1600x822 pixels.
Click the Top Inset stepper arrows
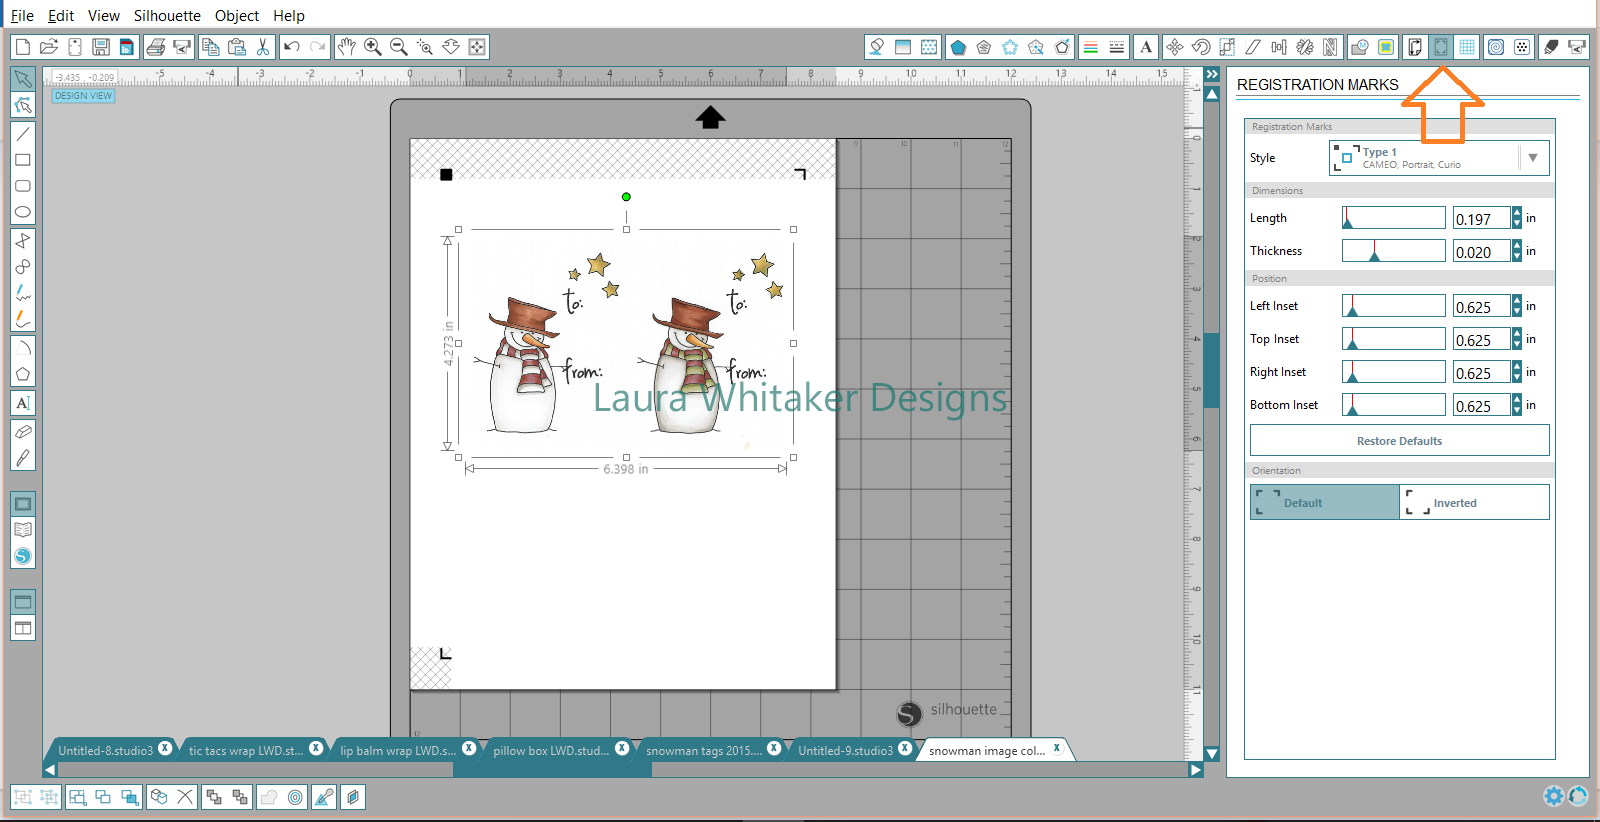[x=1517, y=339]
